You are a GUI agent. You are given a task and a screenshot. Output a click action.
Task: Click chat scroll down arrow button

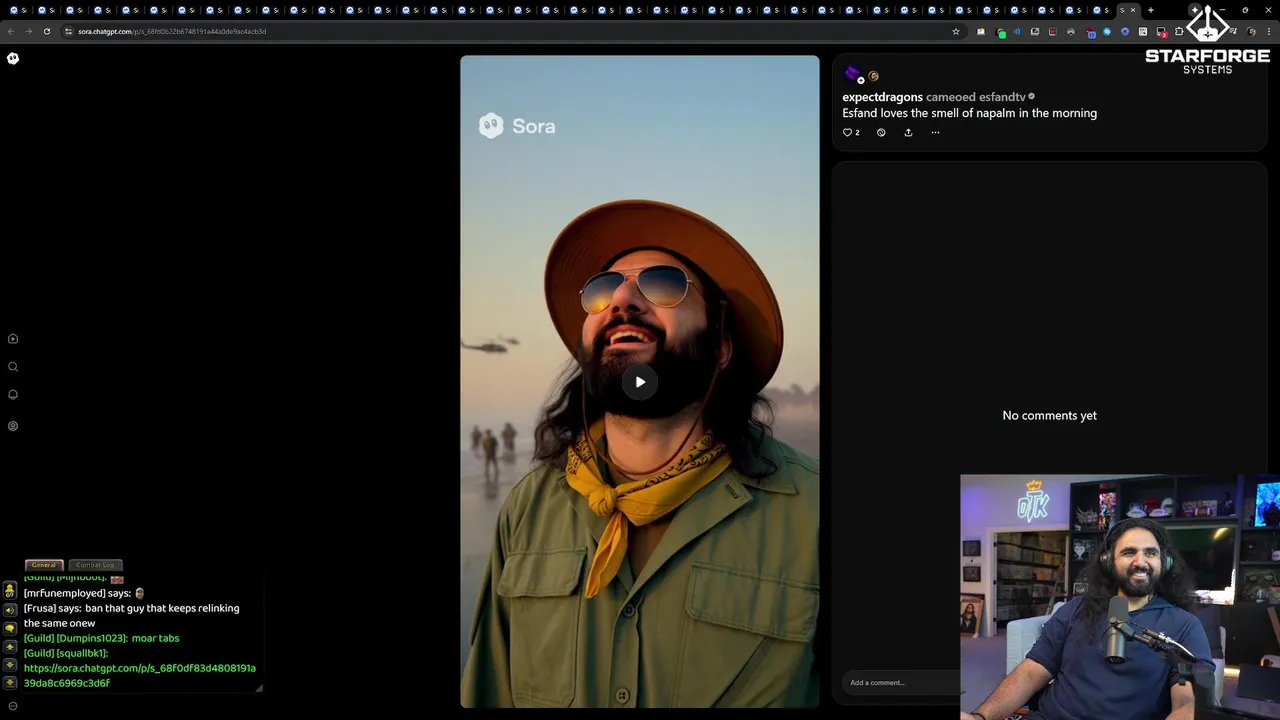10,666
